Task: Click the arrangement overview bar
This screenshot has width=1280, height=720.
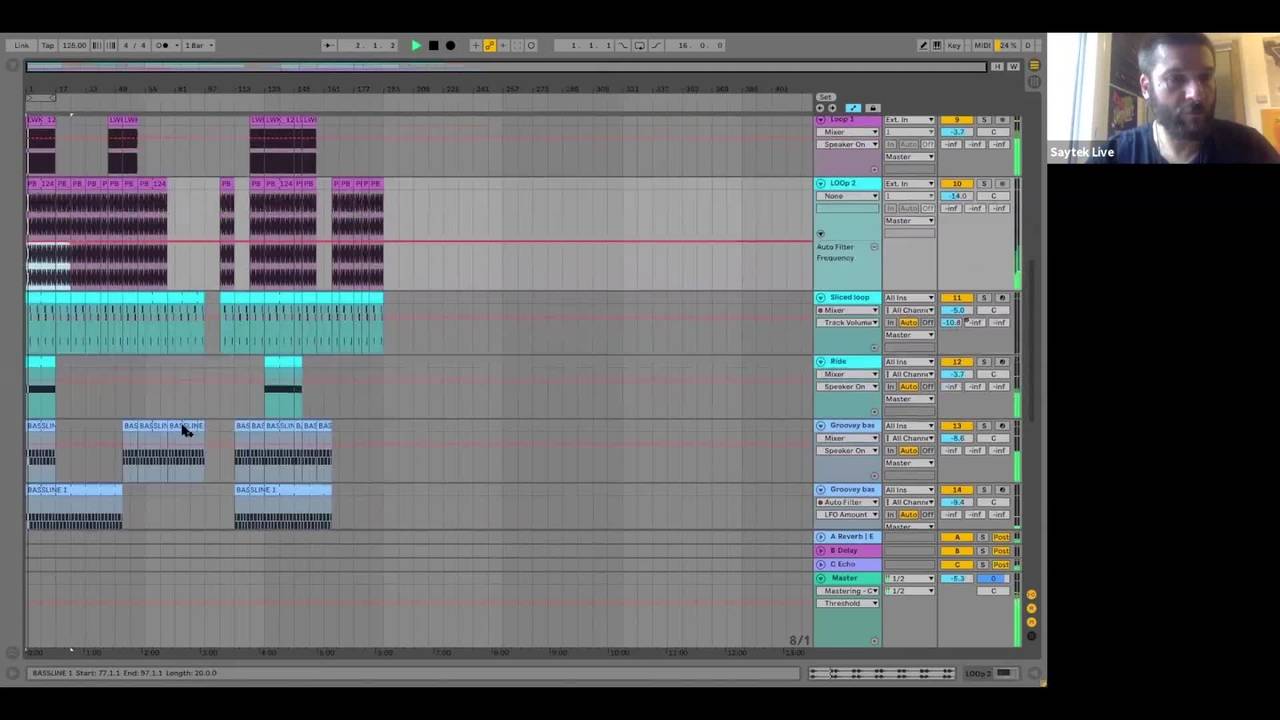Action: (506, 67)
